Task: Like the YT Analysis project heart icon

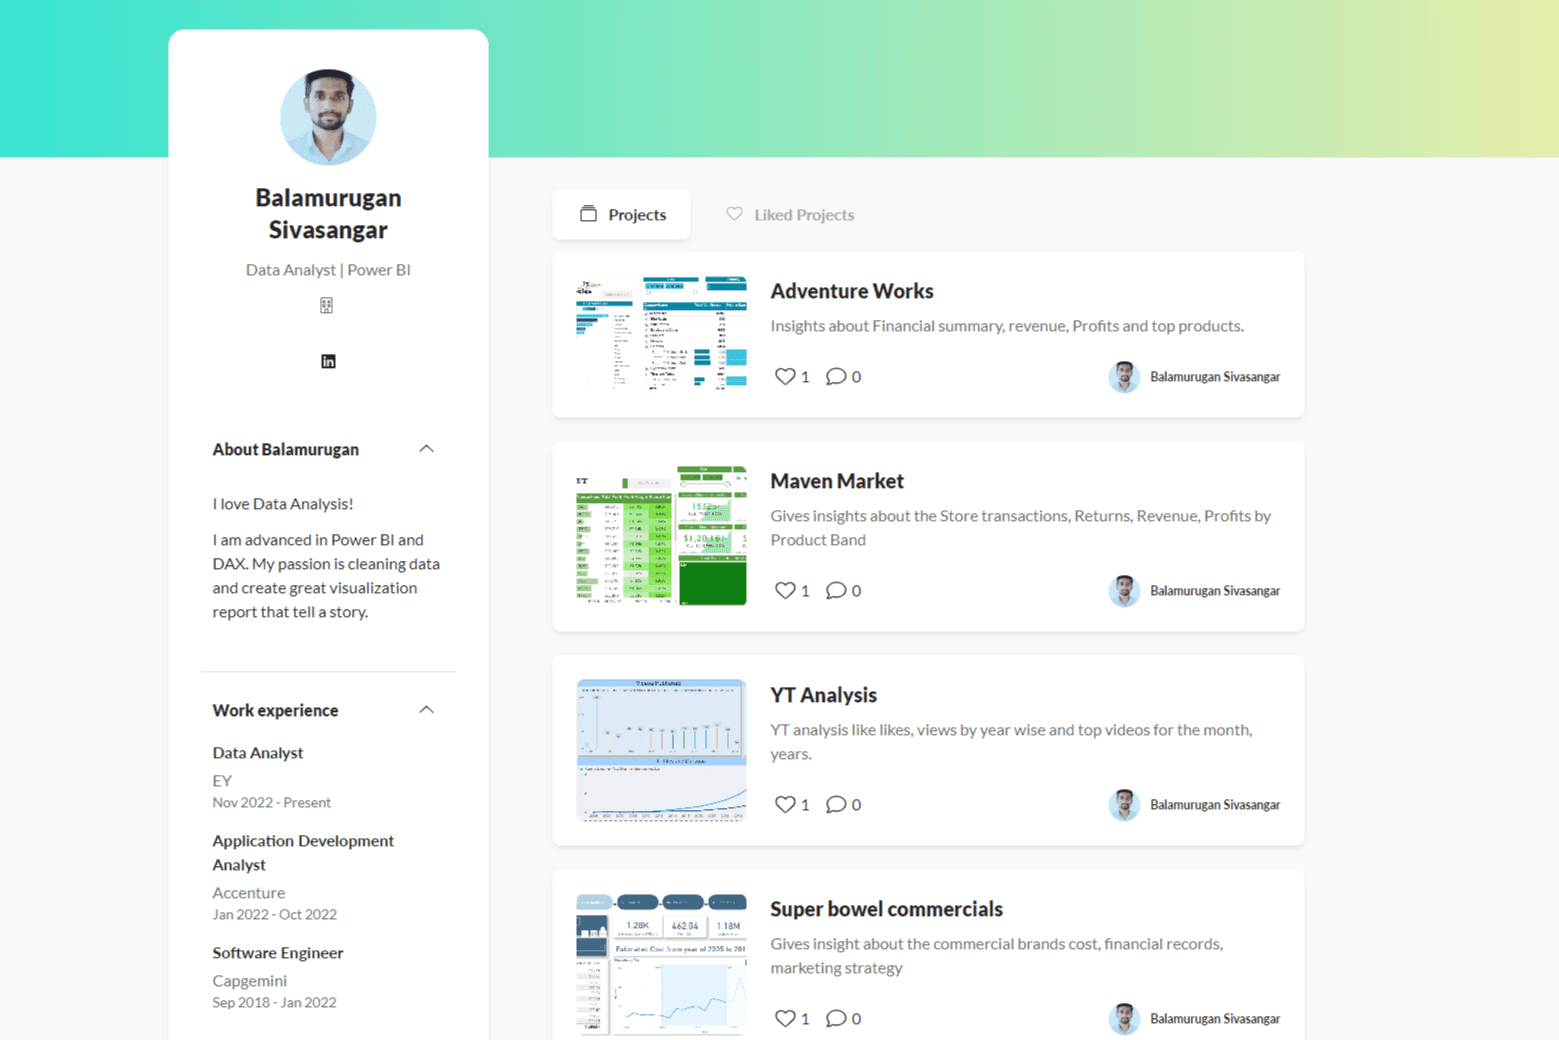Action: tap(785, 804)
